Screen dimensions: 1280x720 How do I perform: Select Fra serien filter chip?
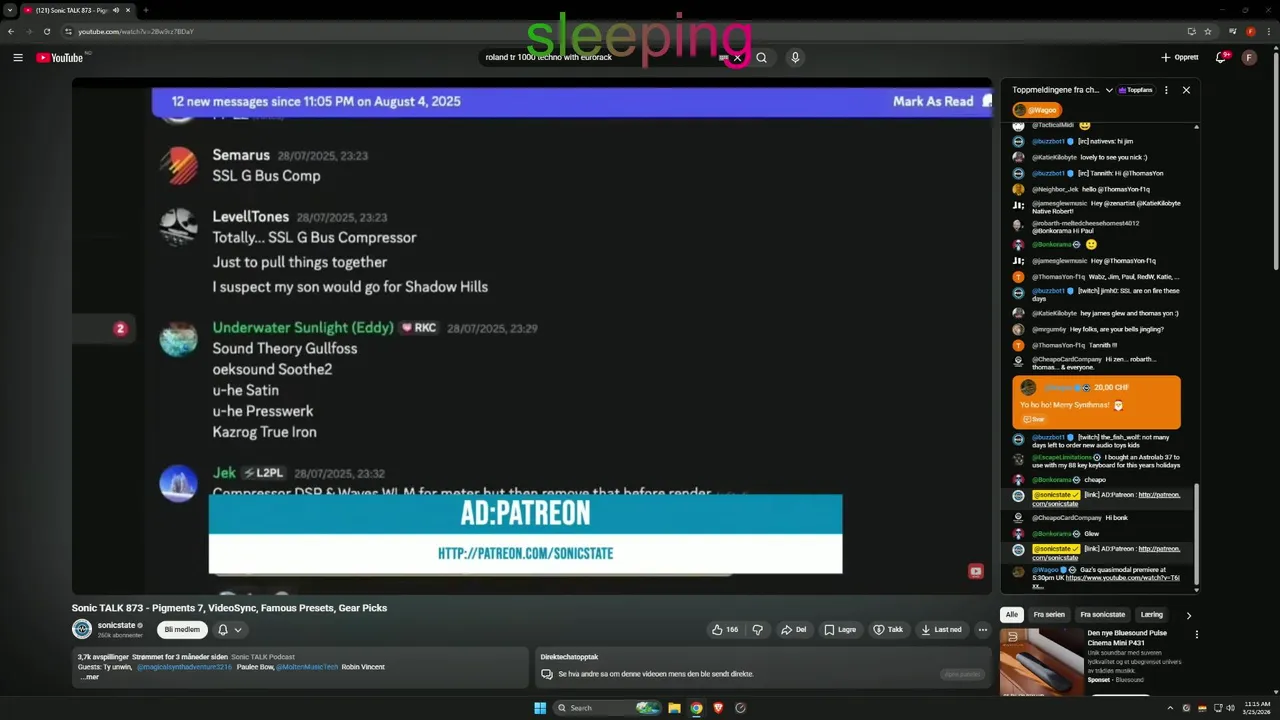1049,615
